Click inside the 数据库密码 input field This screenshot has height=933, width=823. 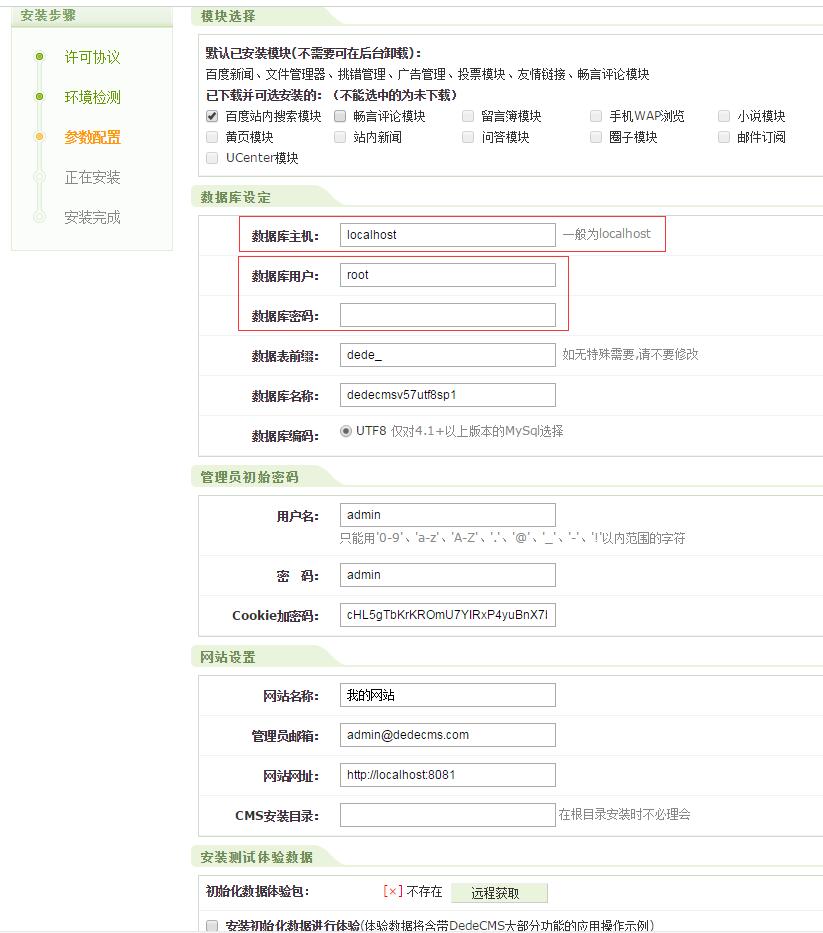point(447,314)
